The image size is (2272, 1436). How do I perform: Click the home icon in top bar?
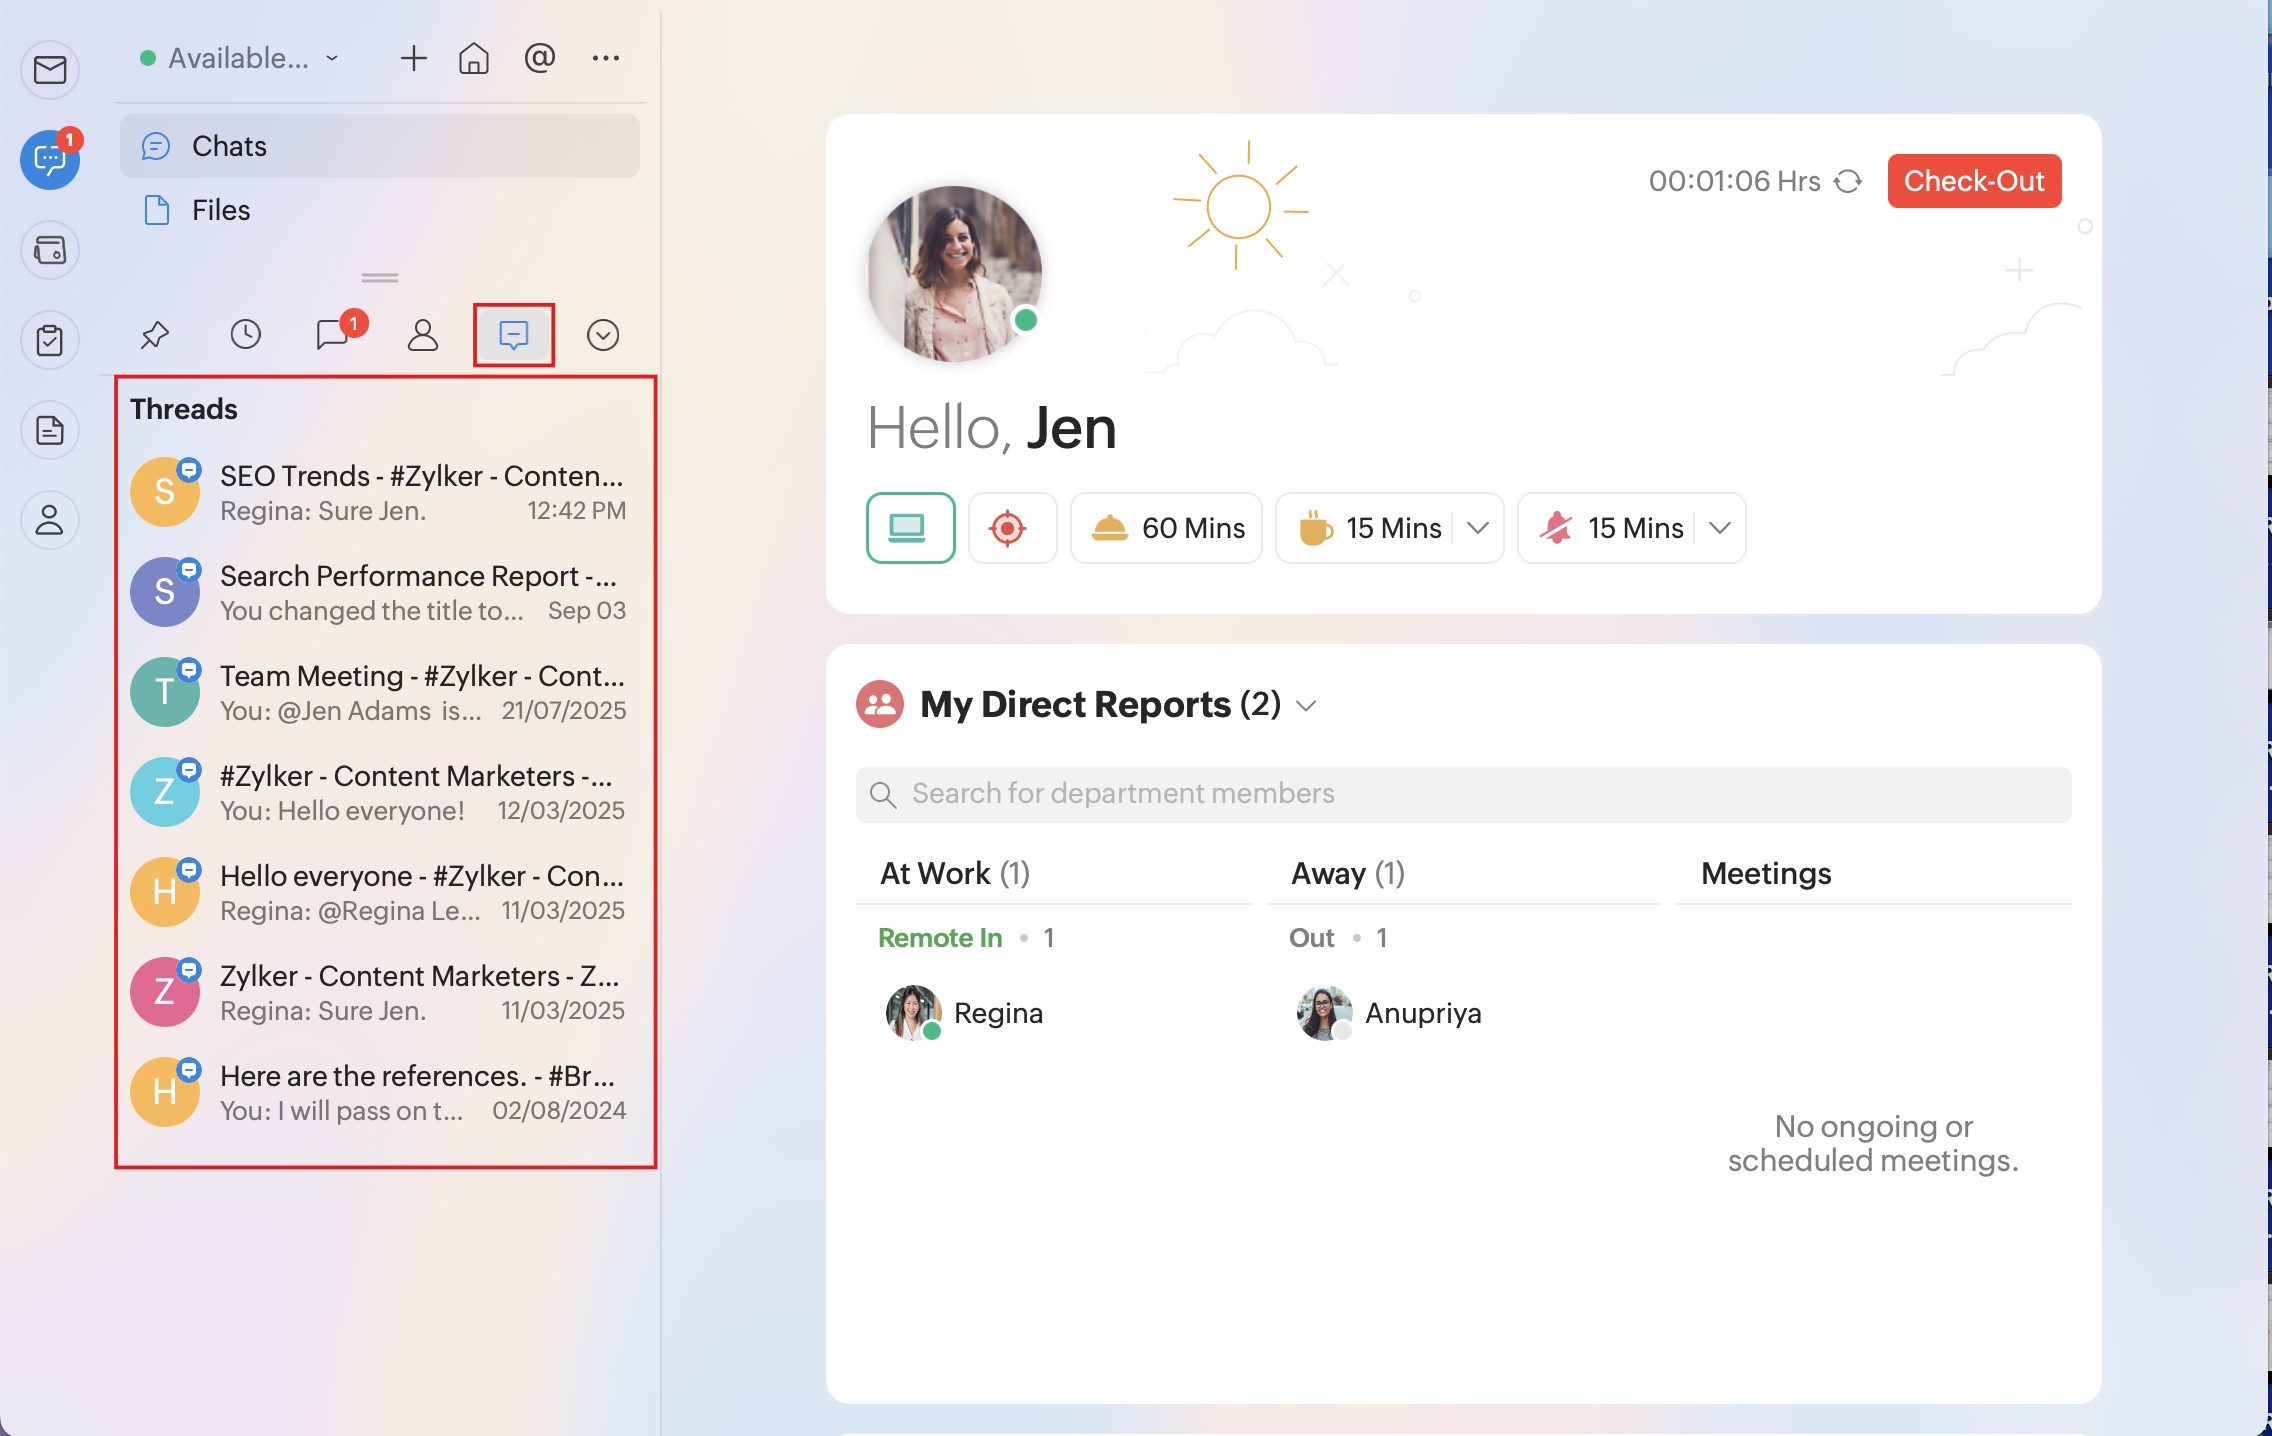[x=473, y=59]
